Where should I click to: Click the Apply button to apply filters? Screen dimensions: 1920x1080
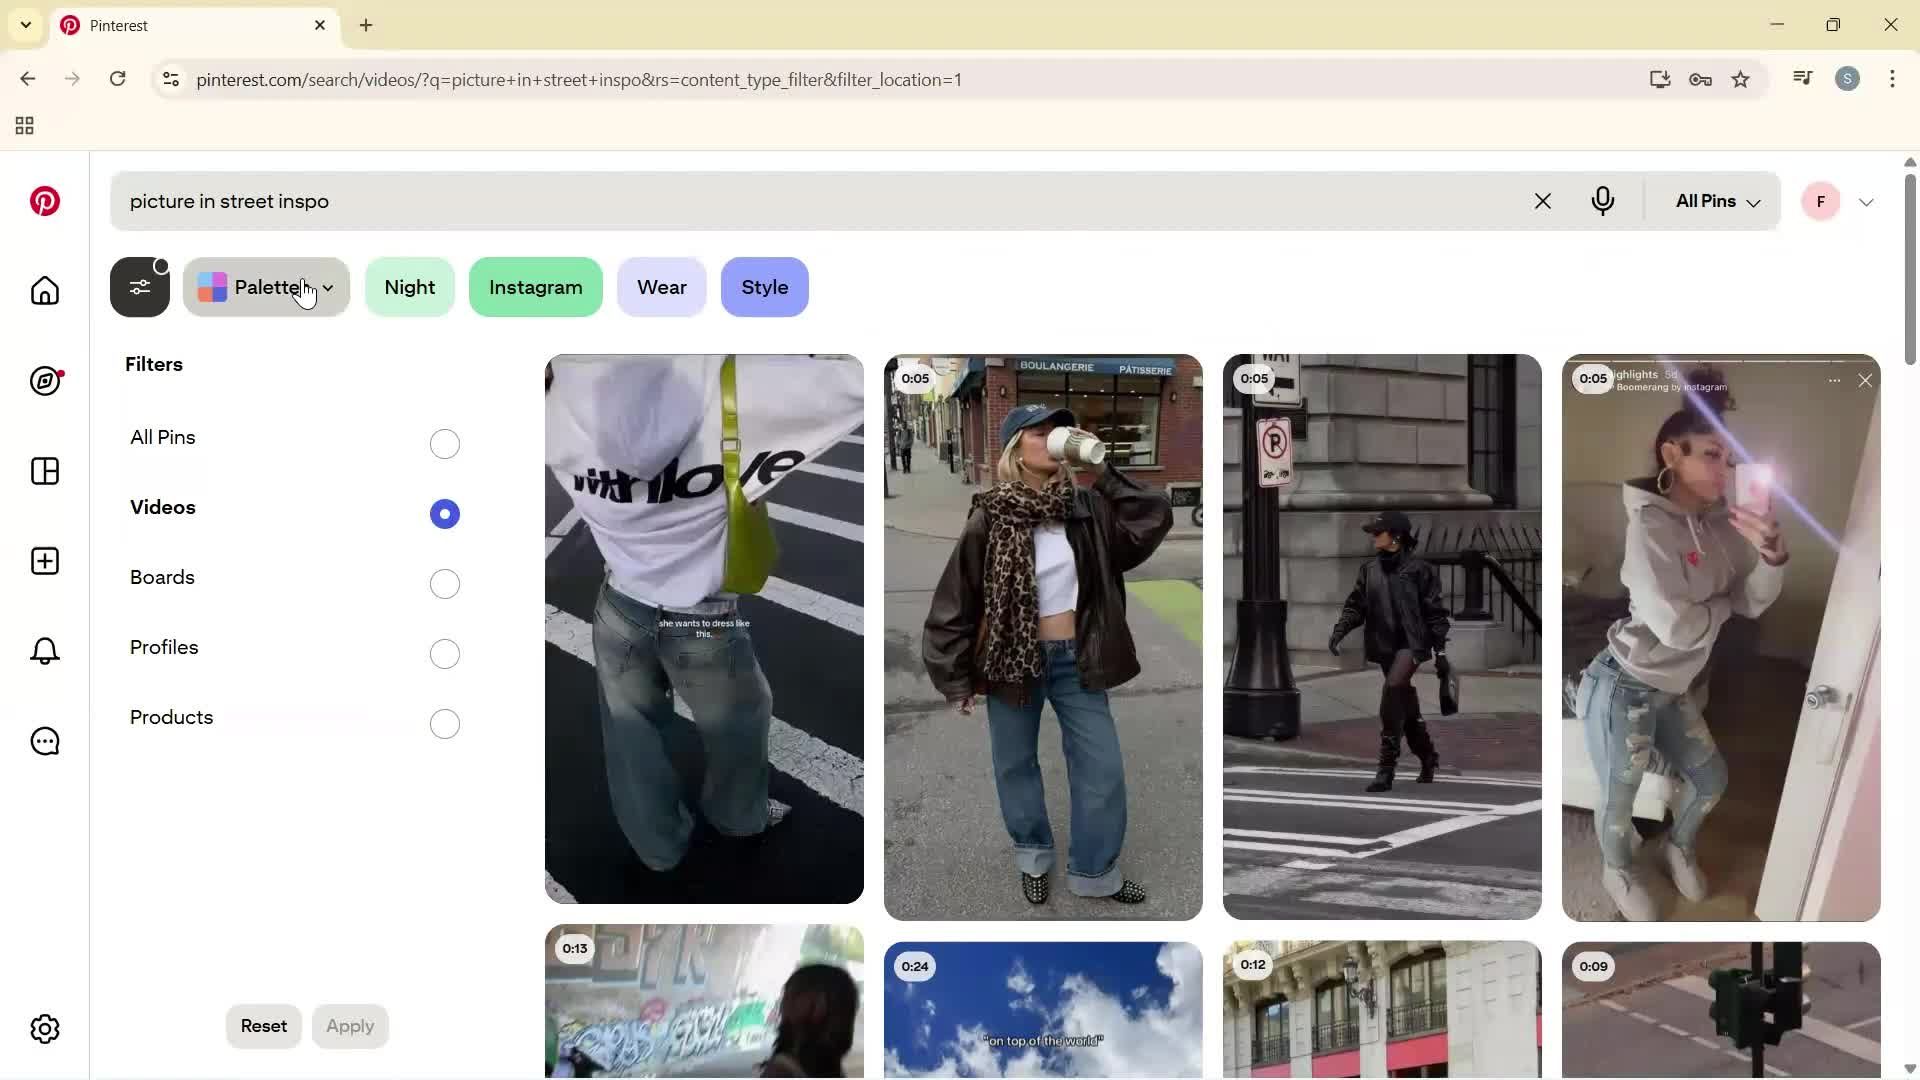(349, 1025)
